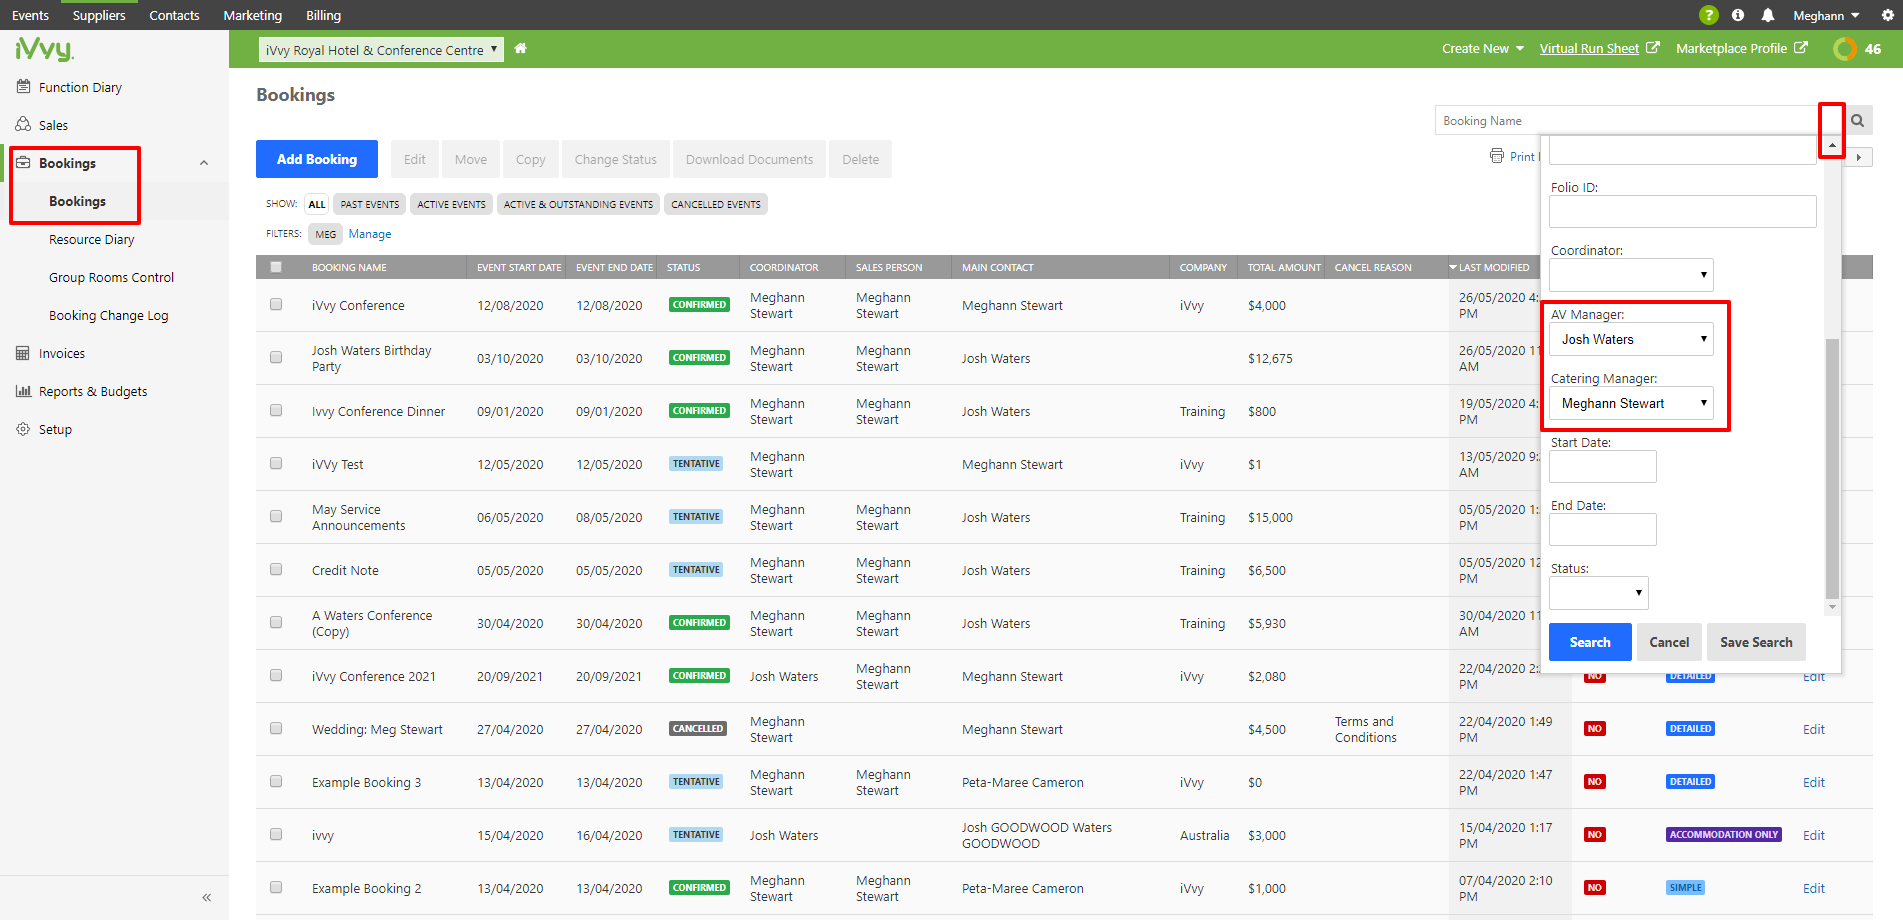Viewport: 1903px width, 920px height.
Task: Go to home via the house icon
Action: 520,48
